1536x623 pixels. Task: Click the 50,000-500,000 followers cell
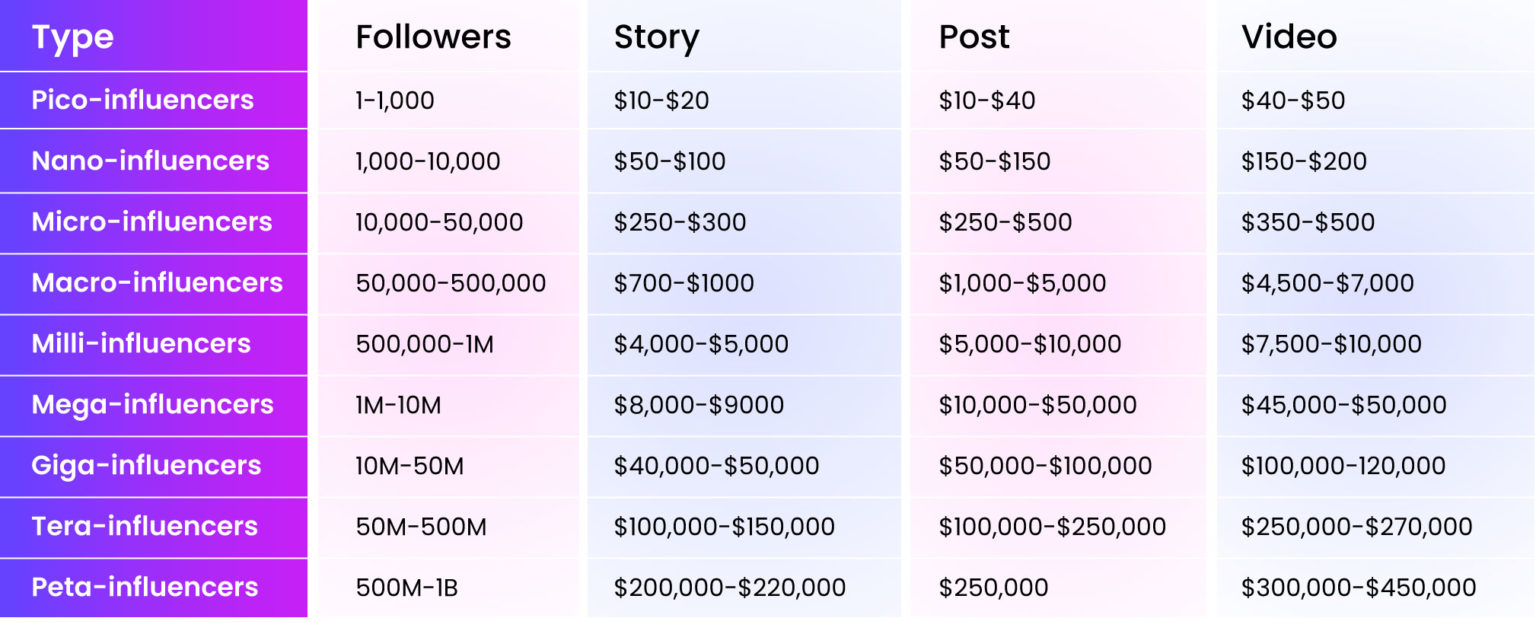[450, 283]
